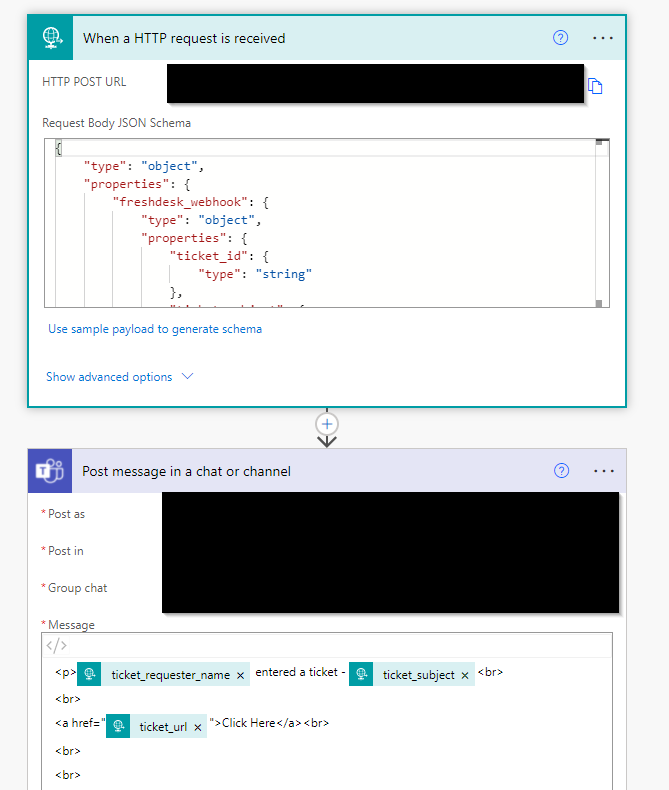Copy the HTTP POST URL

595,86
